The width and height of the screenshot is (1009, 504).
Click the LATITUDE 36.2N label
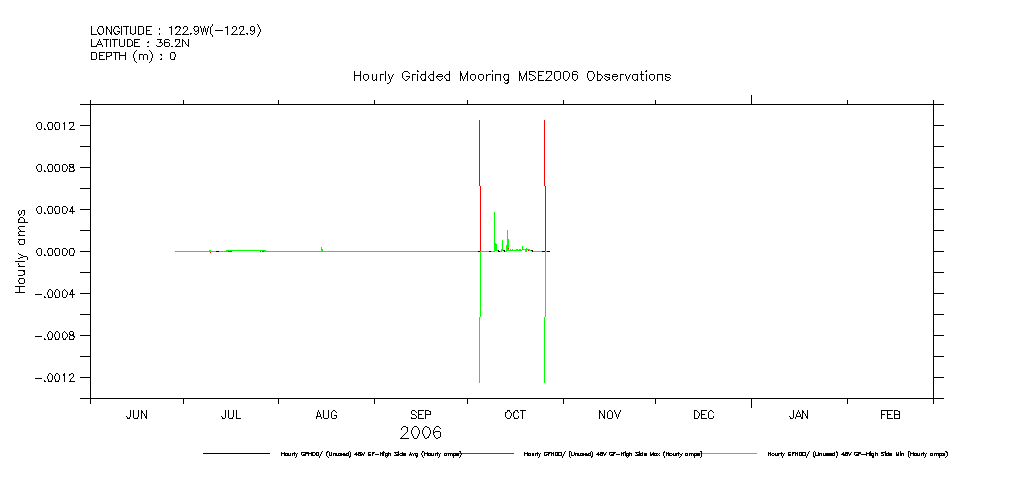click(133, 43)
